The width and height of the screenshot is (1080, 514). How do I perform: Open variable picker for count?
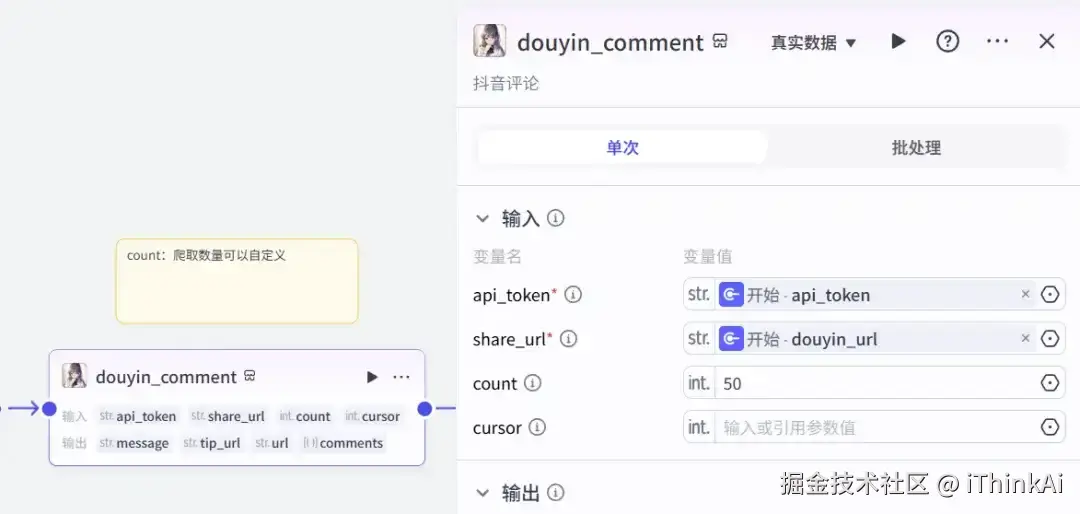coord(1050,383)
